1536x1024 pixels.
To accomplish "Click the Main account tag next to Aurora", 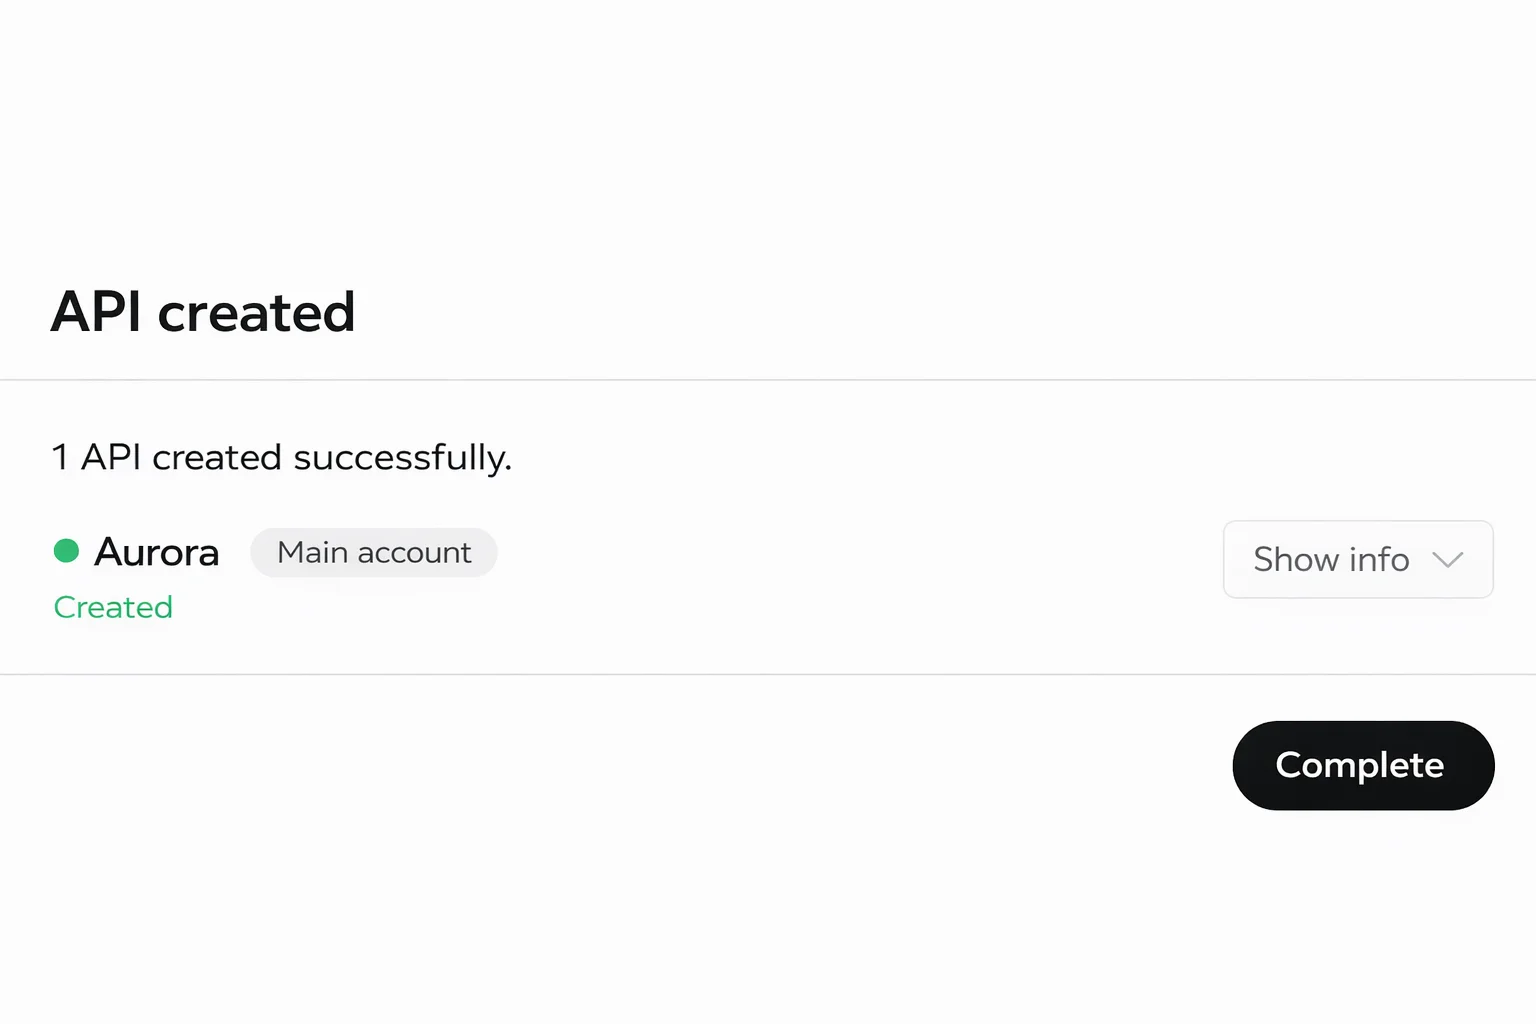I will 374,552.
